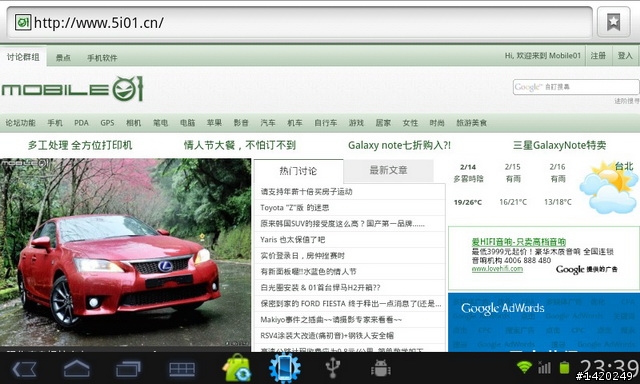The image size is (640, 384).
Task: Open the 笔电 nav category
Action: 160,122
